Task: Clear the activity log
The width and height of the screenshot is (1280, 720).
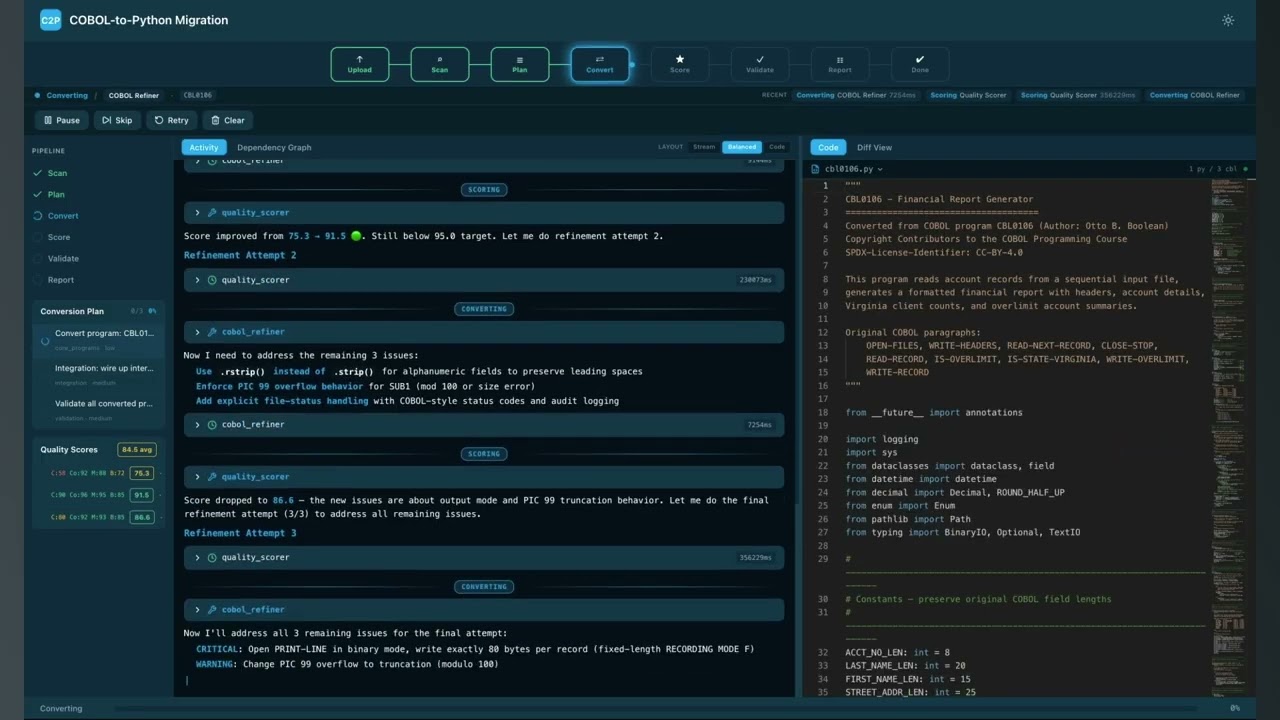Action: 227,120
